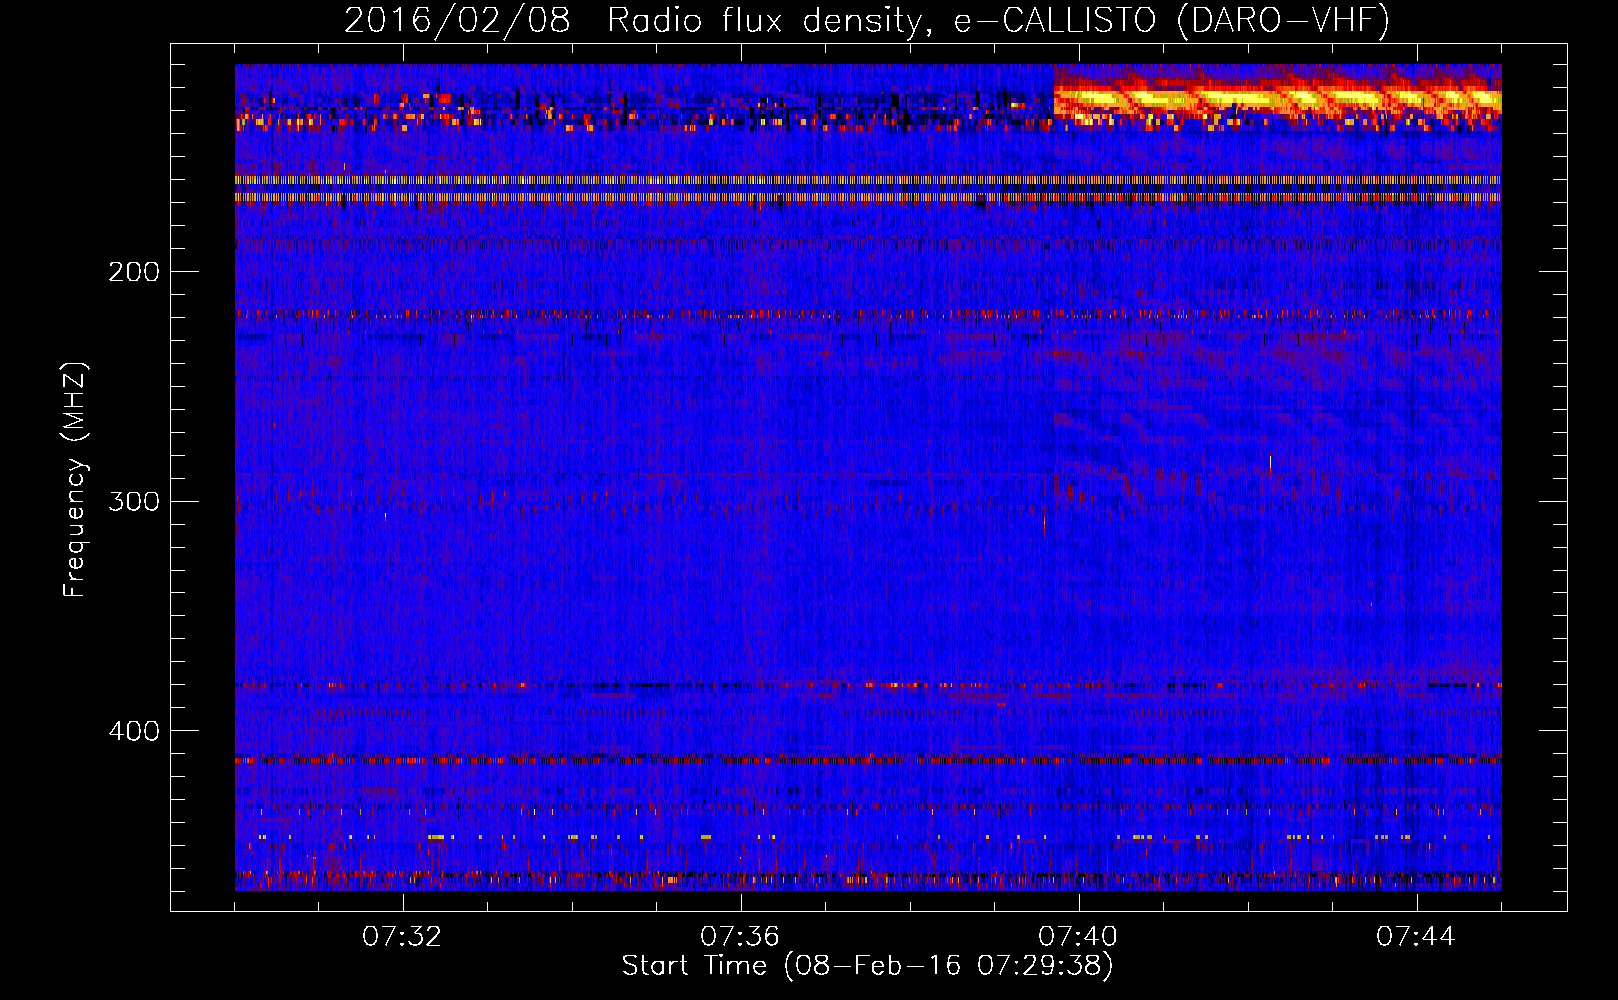The width and height of the screenshot is (1618, 1000).
Task: Click the 07:32 time tick label
Action: coord(402,937)
